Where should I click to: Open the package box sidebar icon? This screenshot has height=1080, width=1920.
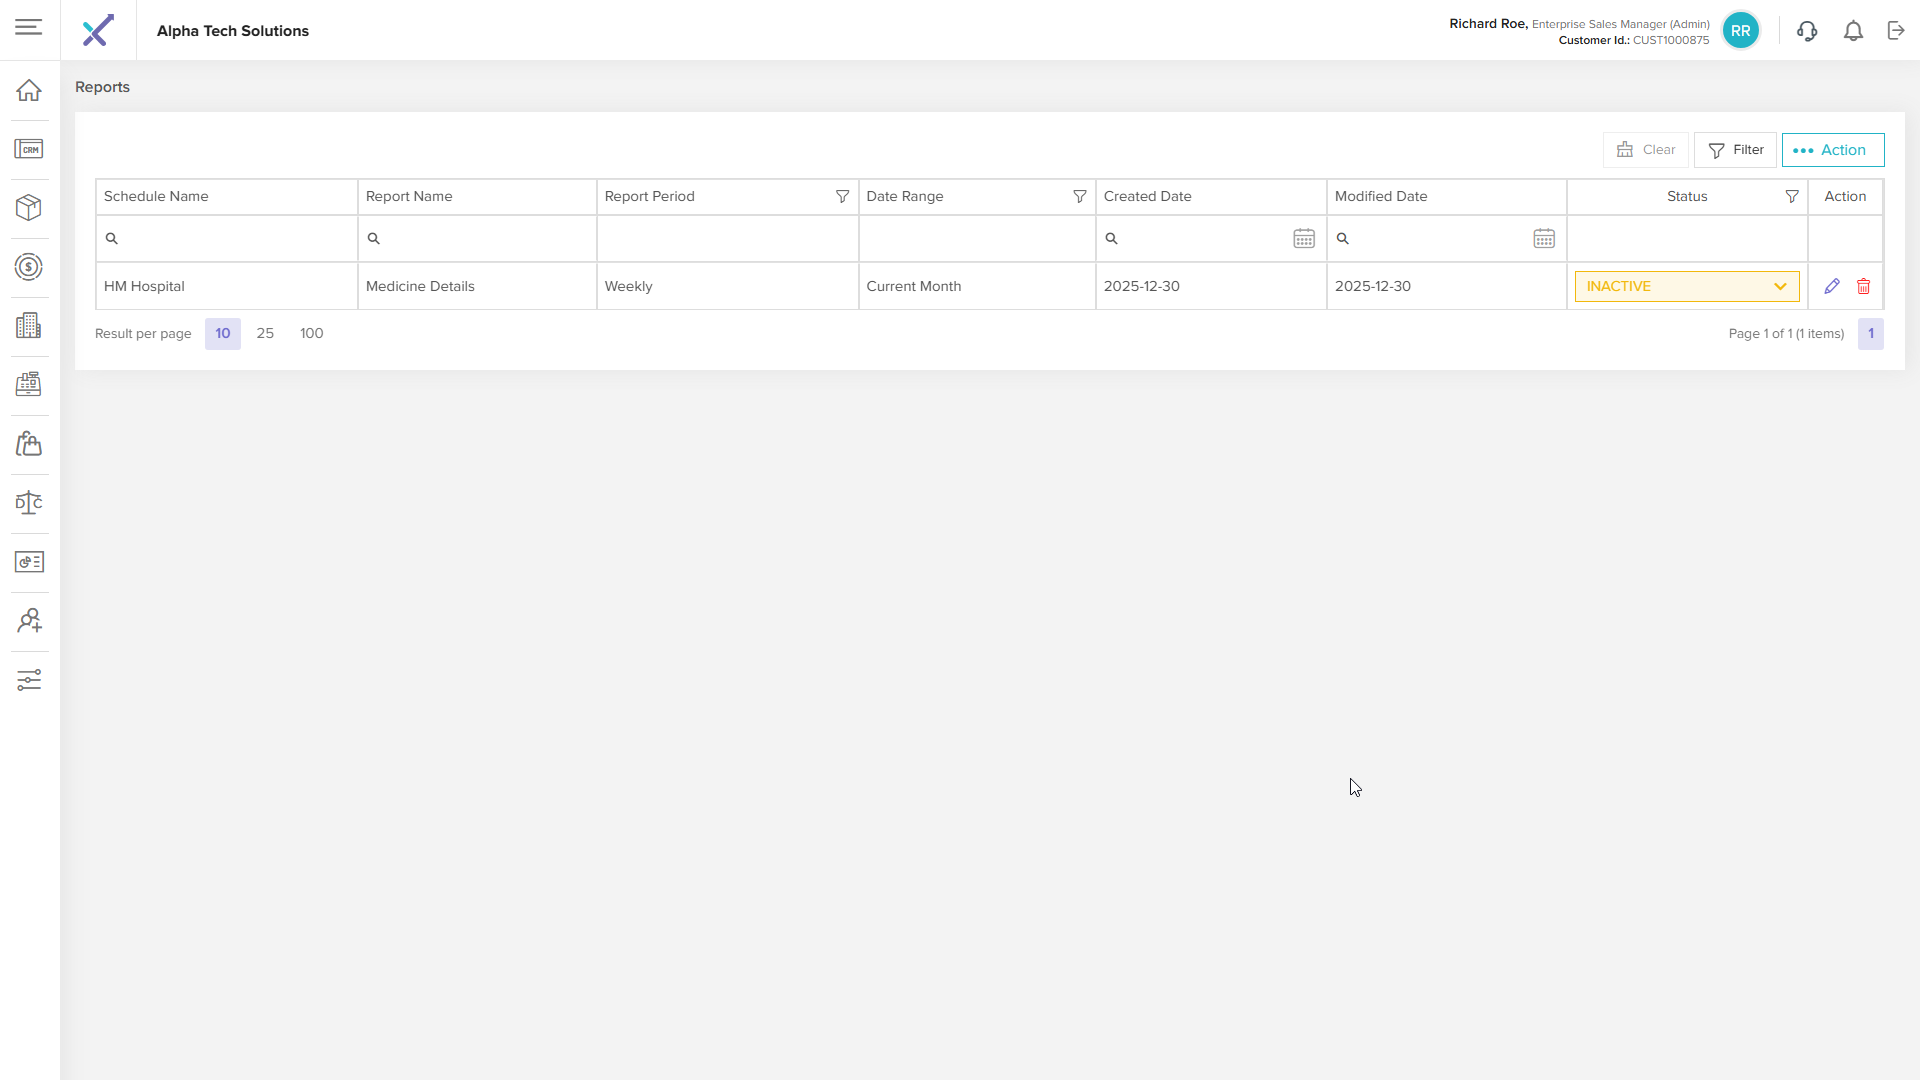pos(29,208)
